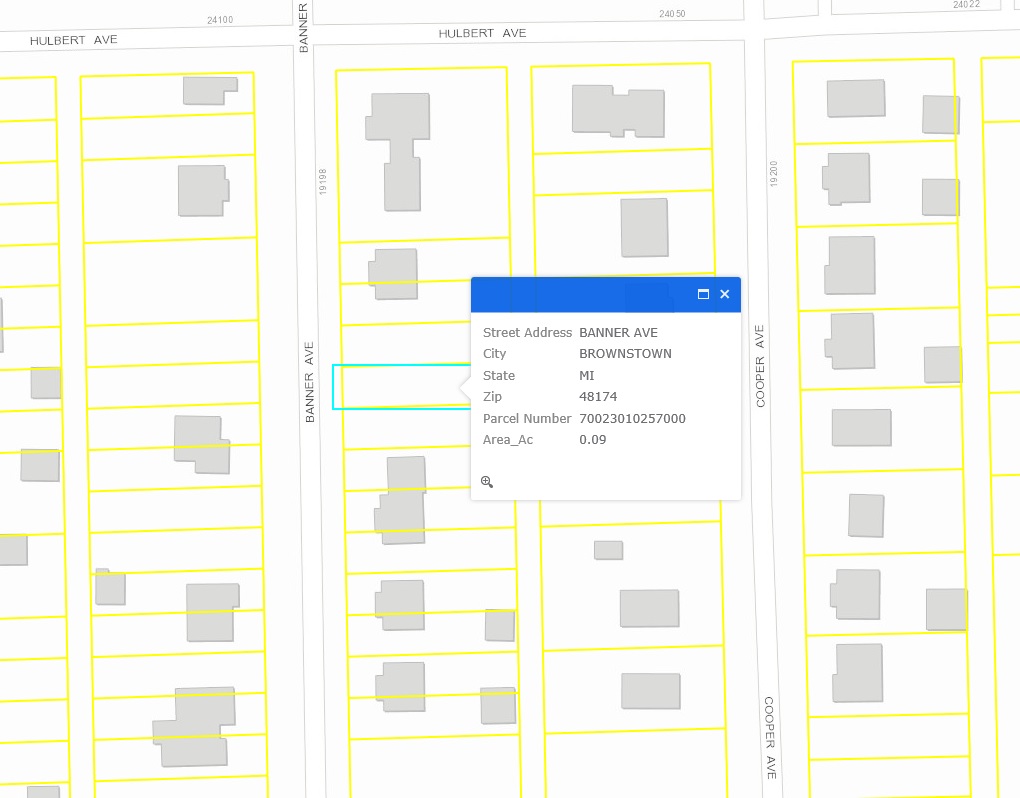The width and height of the screenshot is (1020, 798).
Task: Close the parcel info popup
Action: pyautogui.click(x=725, y=294)
